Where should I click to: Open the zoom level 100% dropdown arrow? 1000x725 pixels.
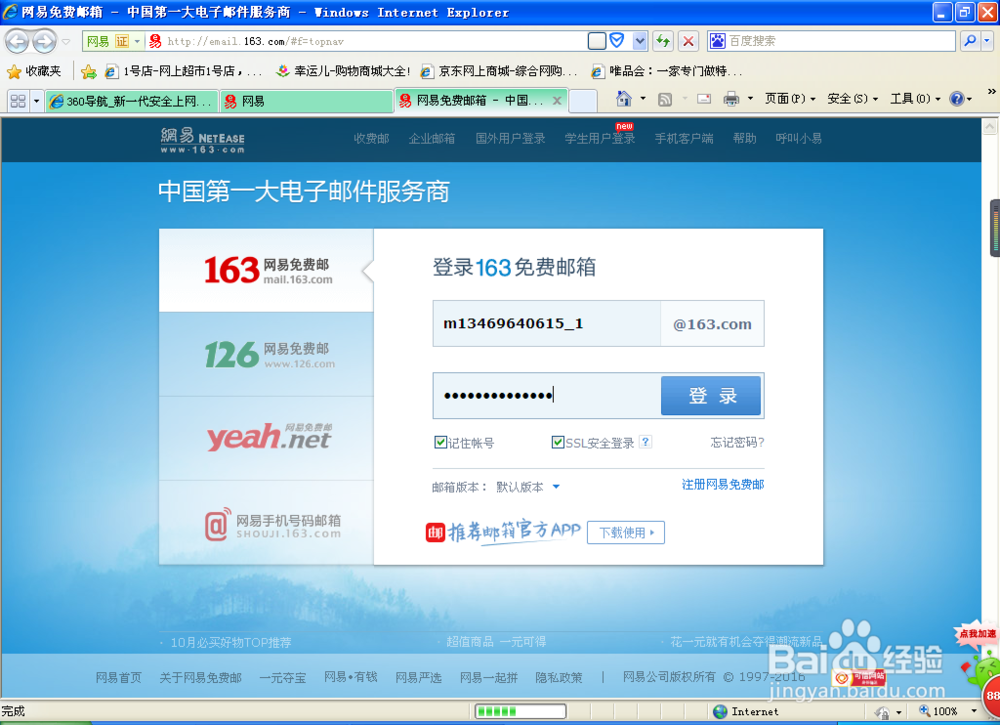pyautogui.click(x=973, y=711)
